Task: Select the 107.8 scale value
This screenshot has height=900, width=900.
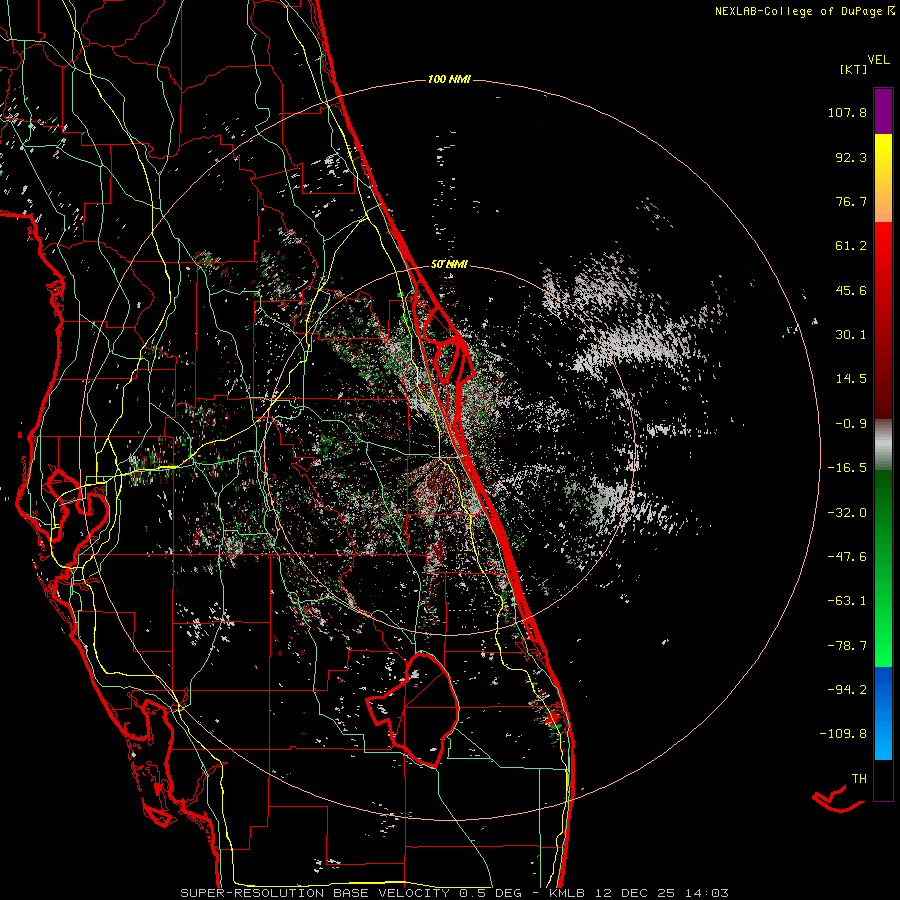Action: coord(847,112)
